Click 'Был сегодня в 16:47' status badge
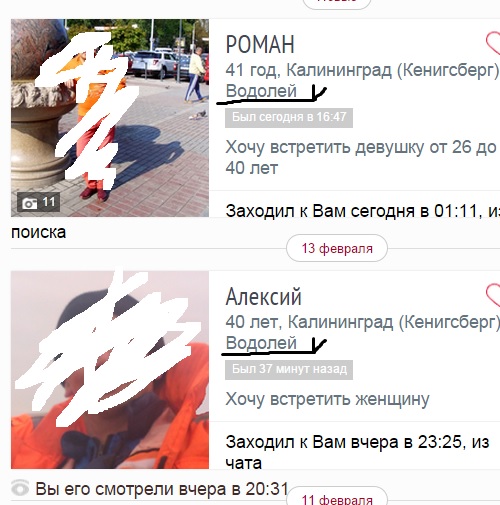Screen dimensions: 500x505 pyautogui.click(x=289, y=118)
